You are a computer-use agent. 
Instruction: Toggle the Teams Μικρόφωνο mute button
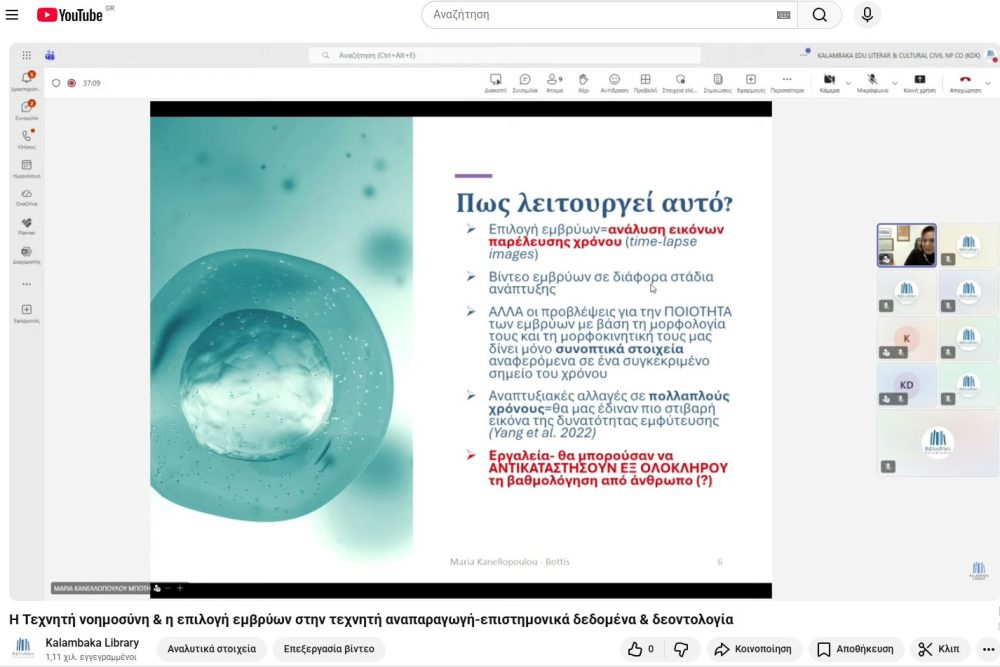point(872,81)
